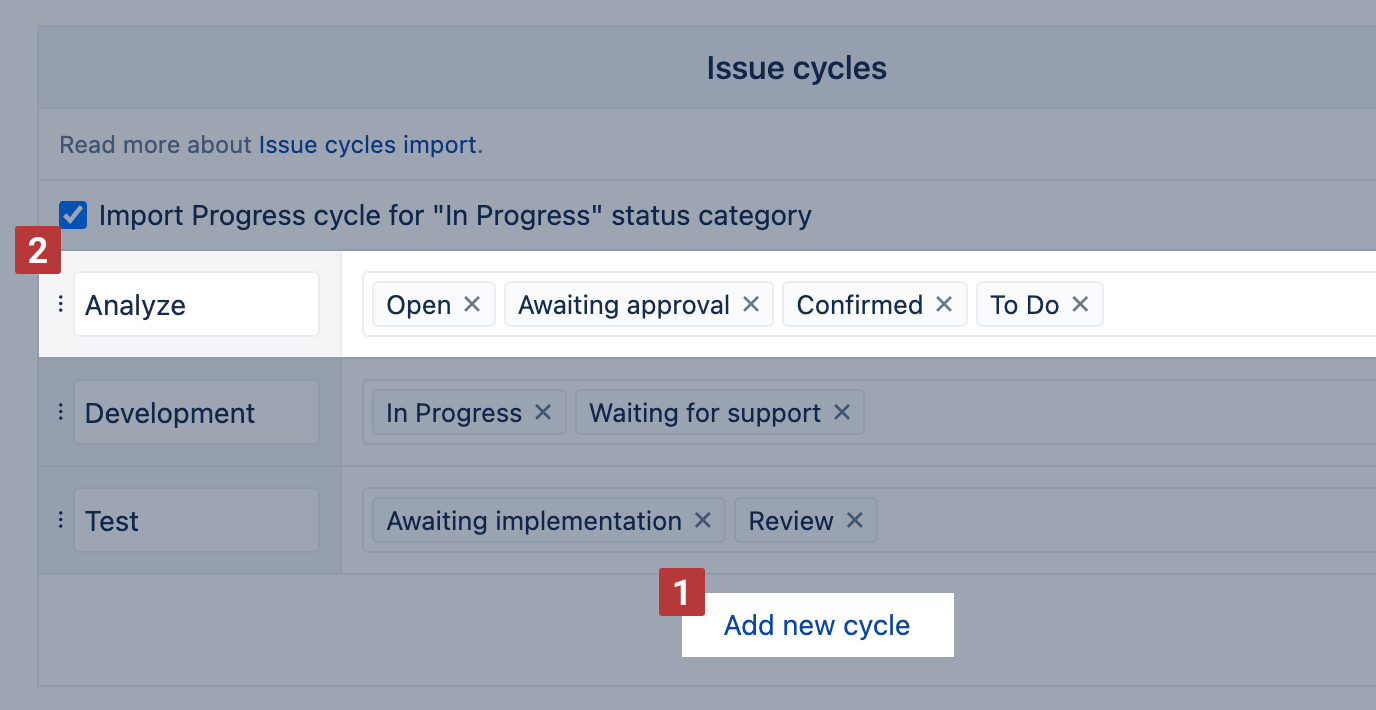Remove the "Awaiting approval" status tag
Viewport: 1376px width, 710px height.
point(751,304)
